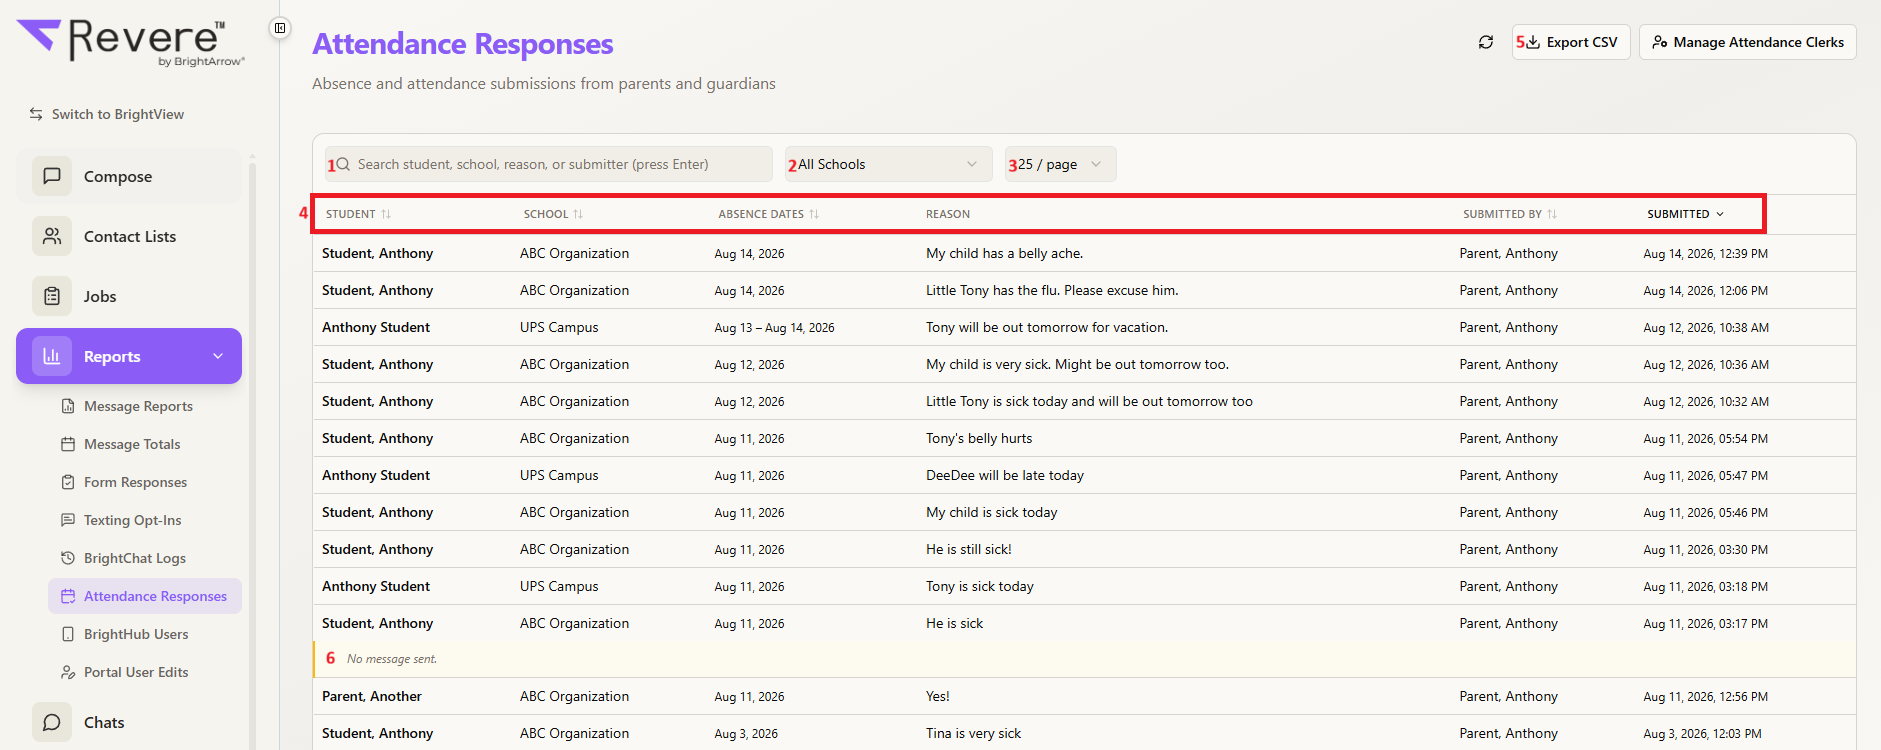Click the 'Yes!' reason cell

pos(938,697)
